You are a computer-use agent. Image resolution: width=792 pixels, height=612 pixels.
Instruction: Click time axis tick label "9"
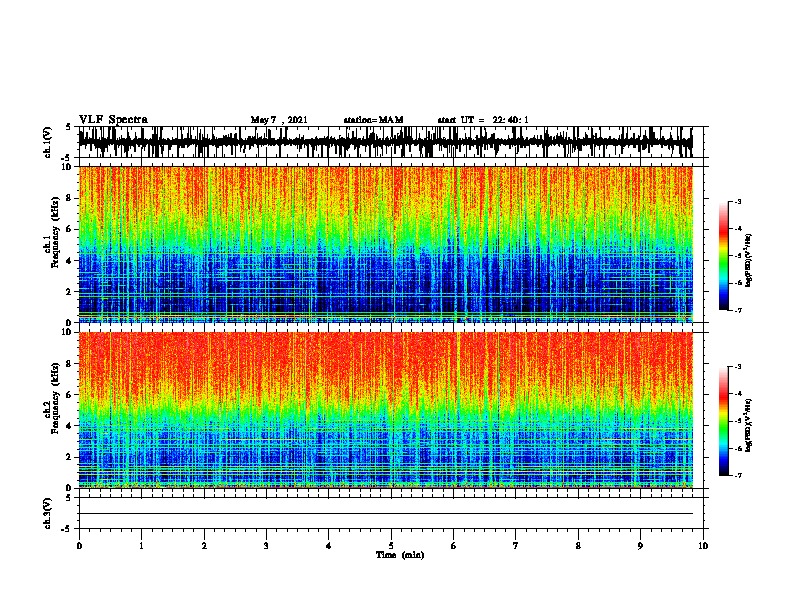[640, 546]
